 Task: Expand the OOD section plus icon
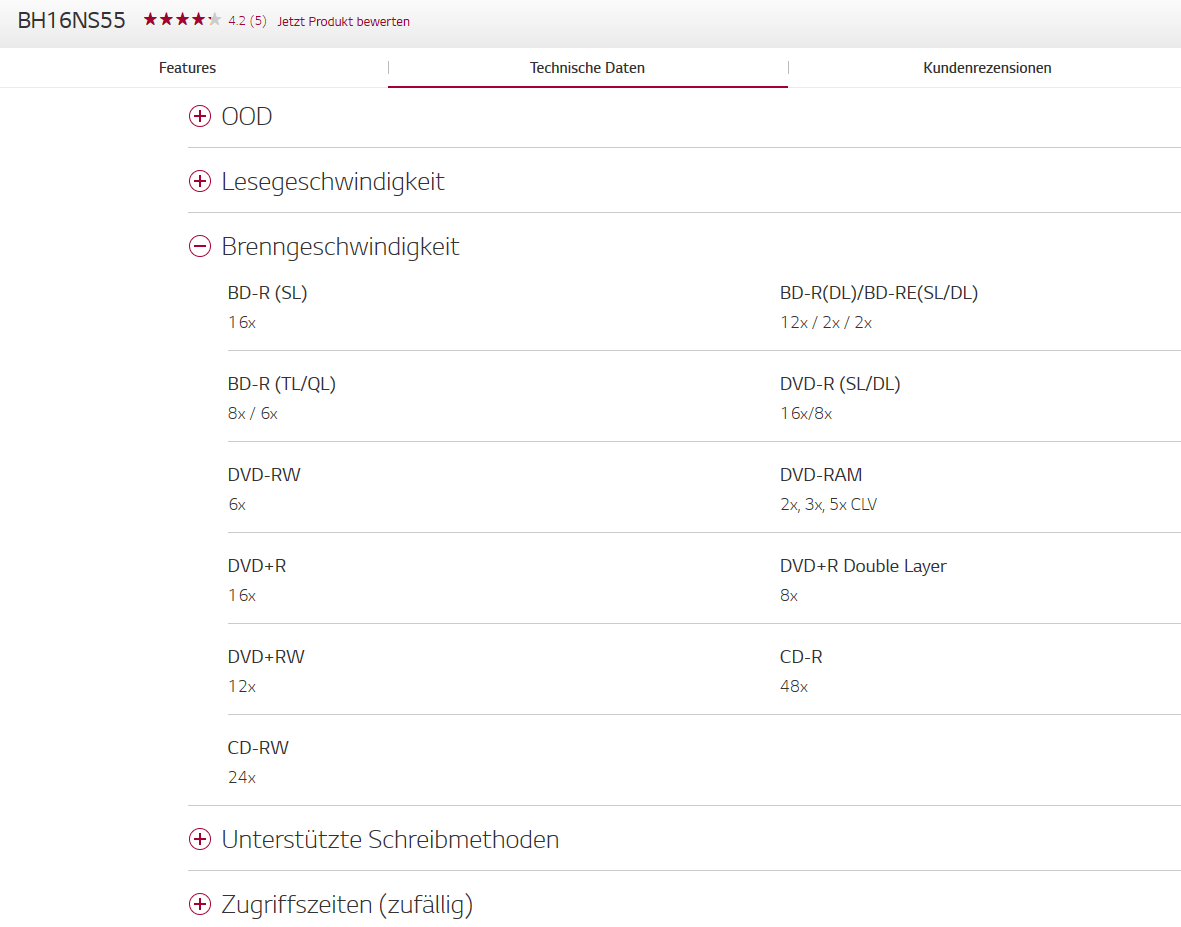pos(200,116)
